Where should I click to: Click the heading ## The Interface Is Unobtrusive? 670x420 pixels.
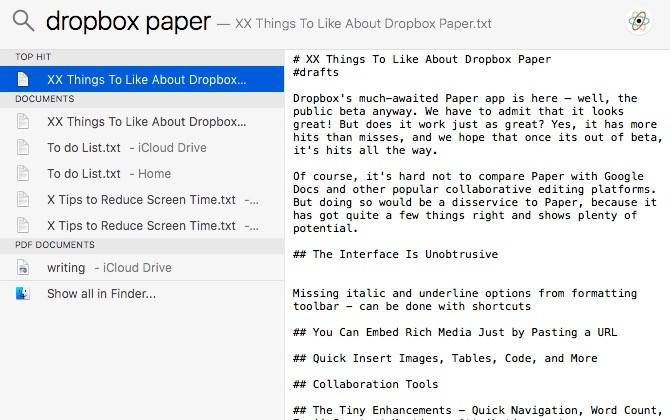coord(396,254)
